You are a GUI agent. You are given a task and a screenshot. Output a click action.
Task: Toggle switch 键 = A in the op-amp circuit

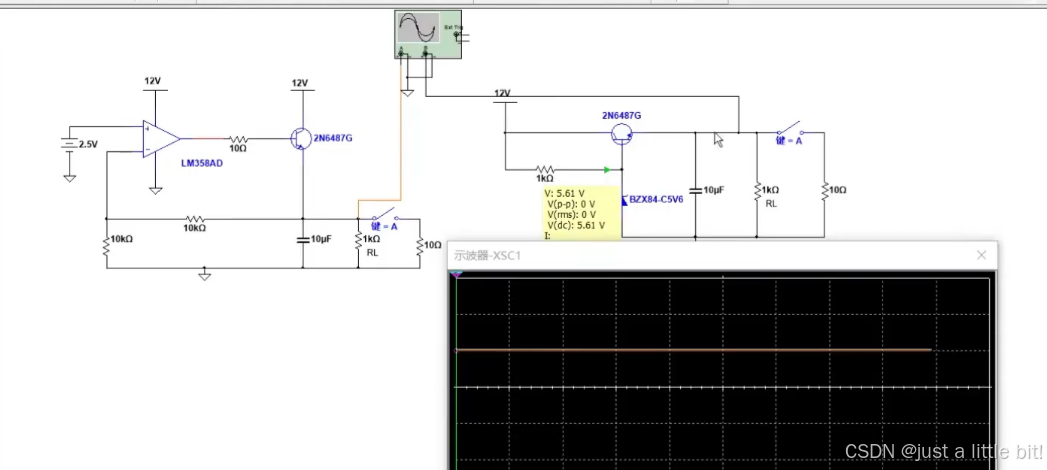click(383, 216)
